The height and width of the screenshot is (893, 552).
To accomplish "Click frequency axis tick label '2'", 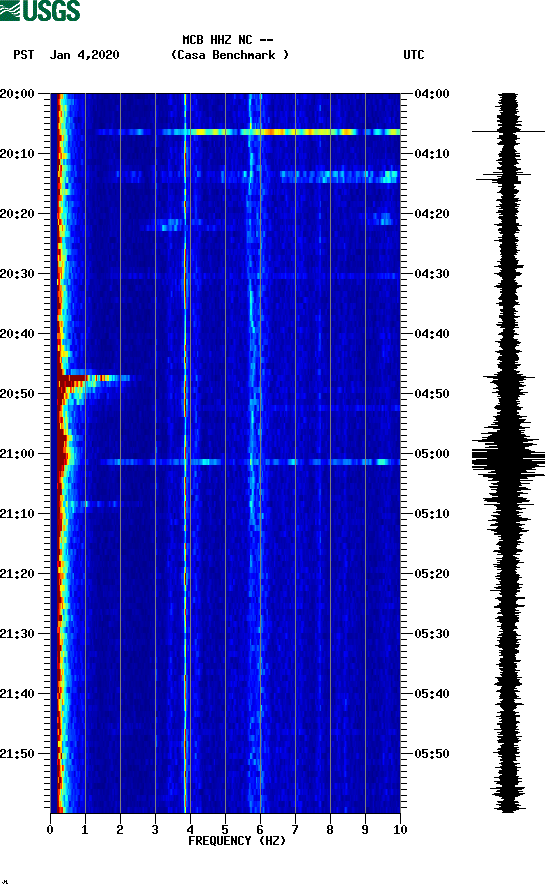I will [x=120, y=830].
